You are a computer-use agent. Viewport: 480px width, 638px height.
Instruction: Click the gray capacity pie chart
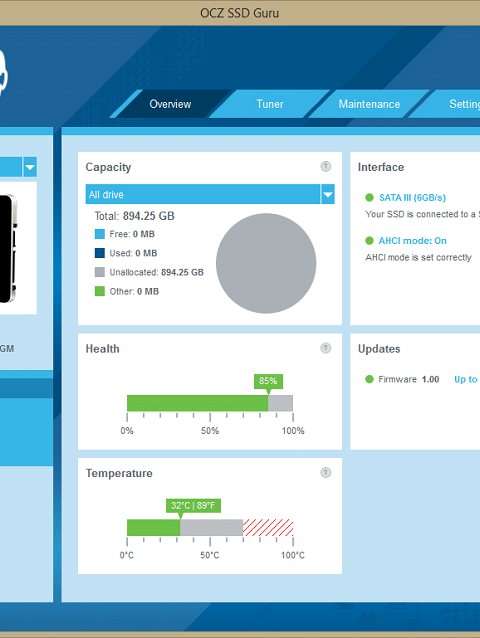coord(266,263)
